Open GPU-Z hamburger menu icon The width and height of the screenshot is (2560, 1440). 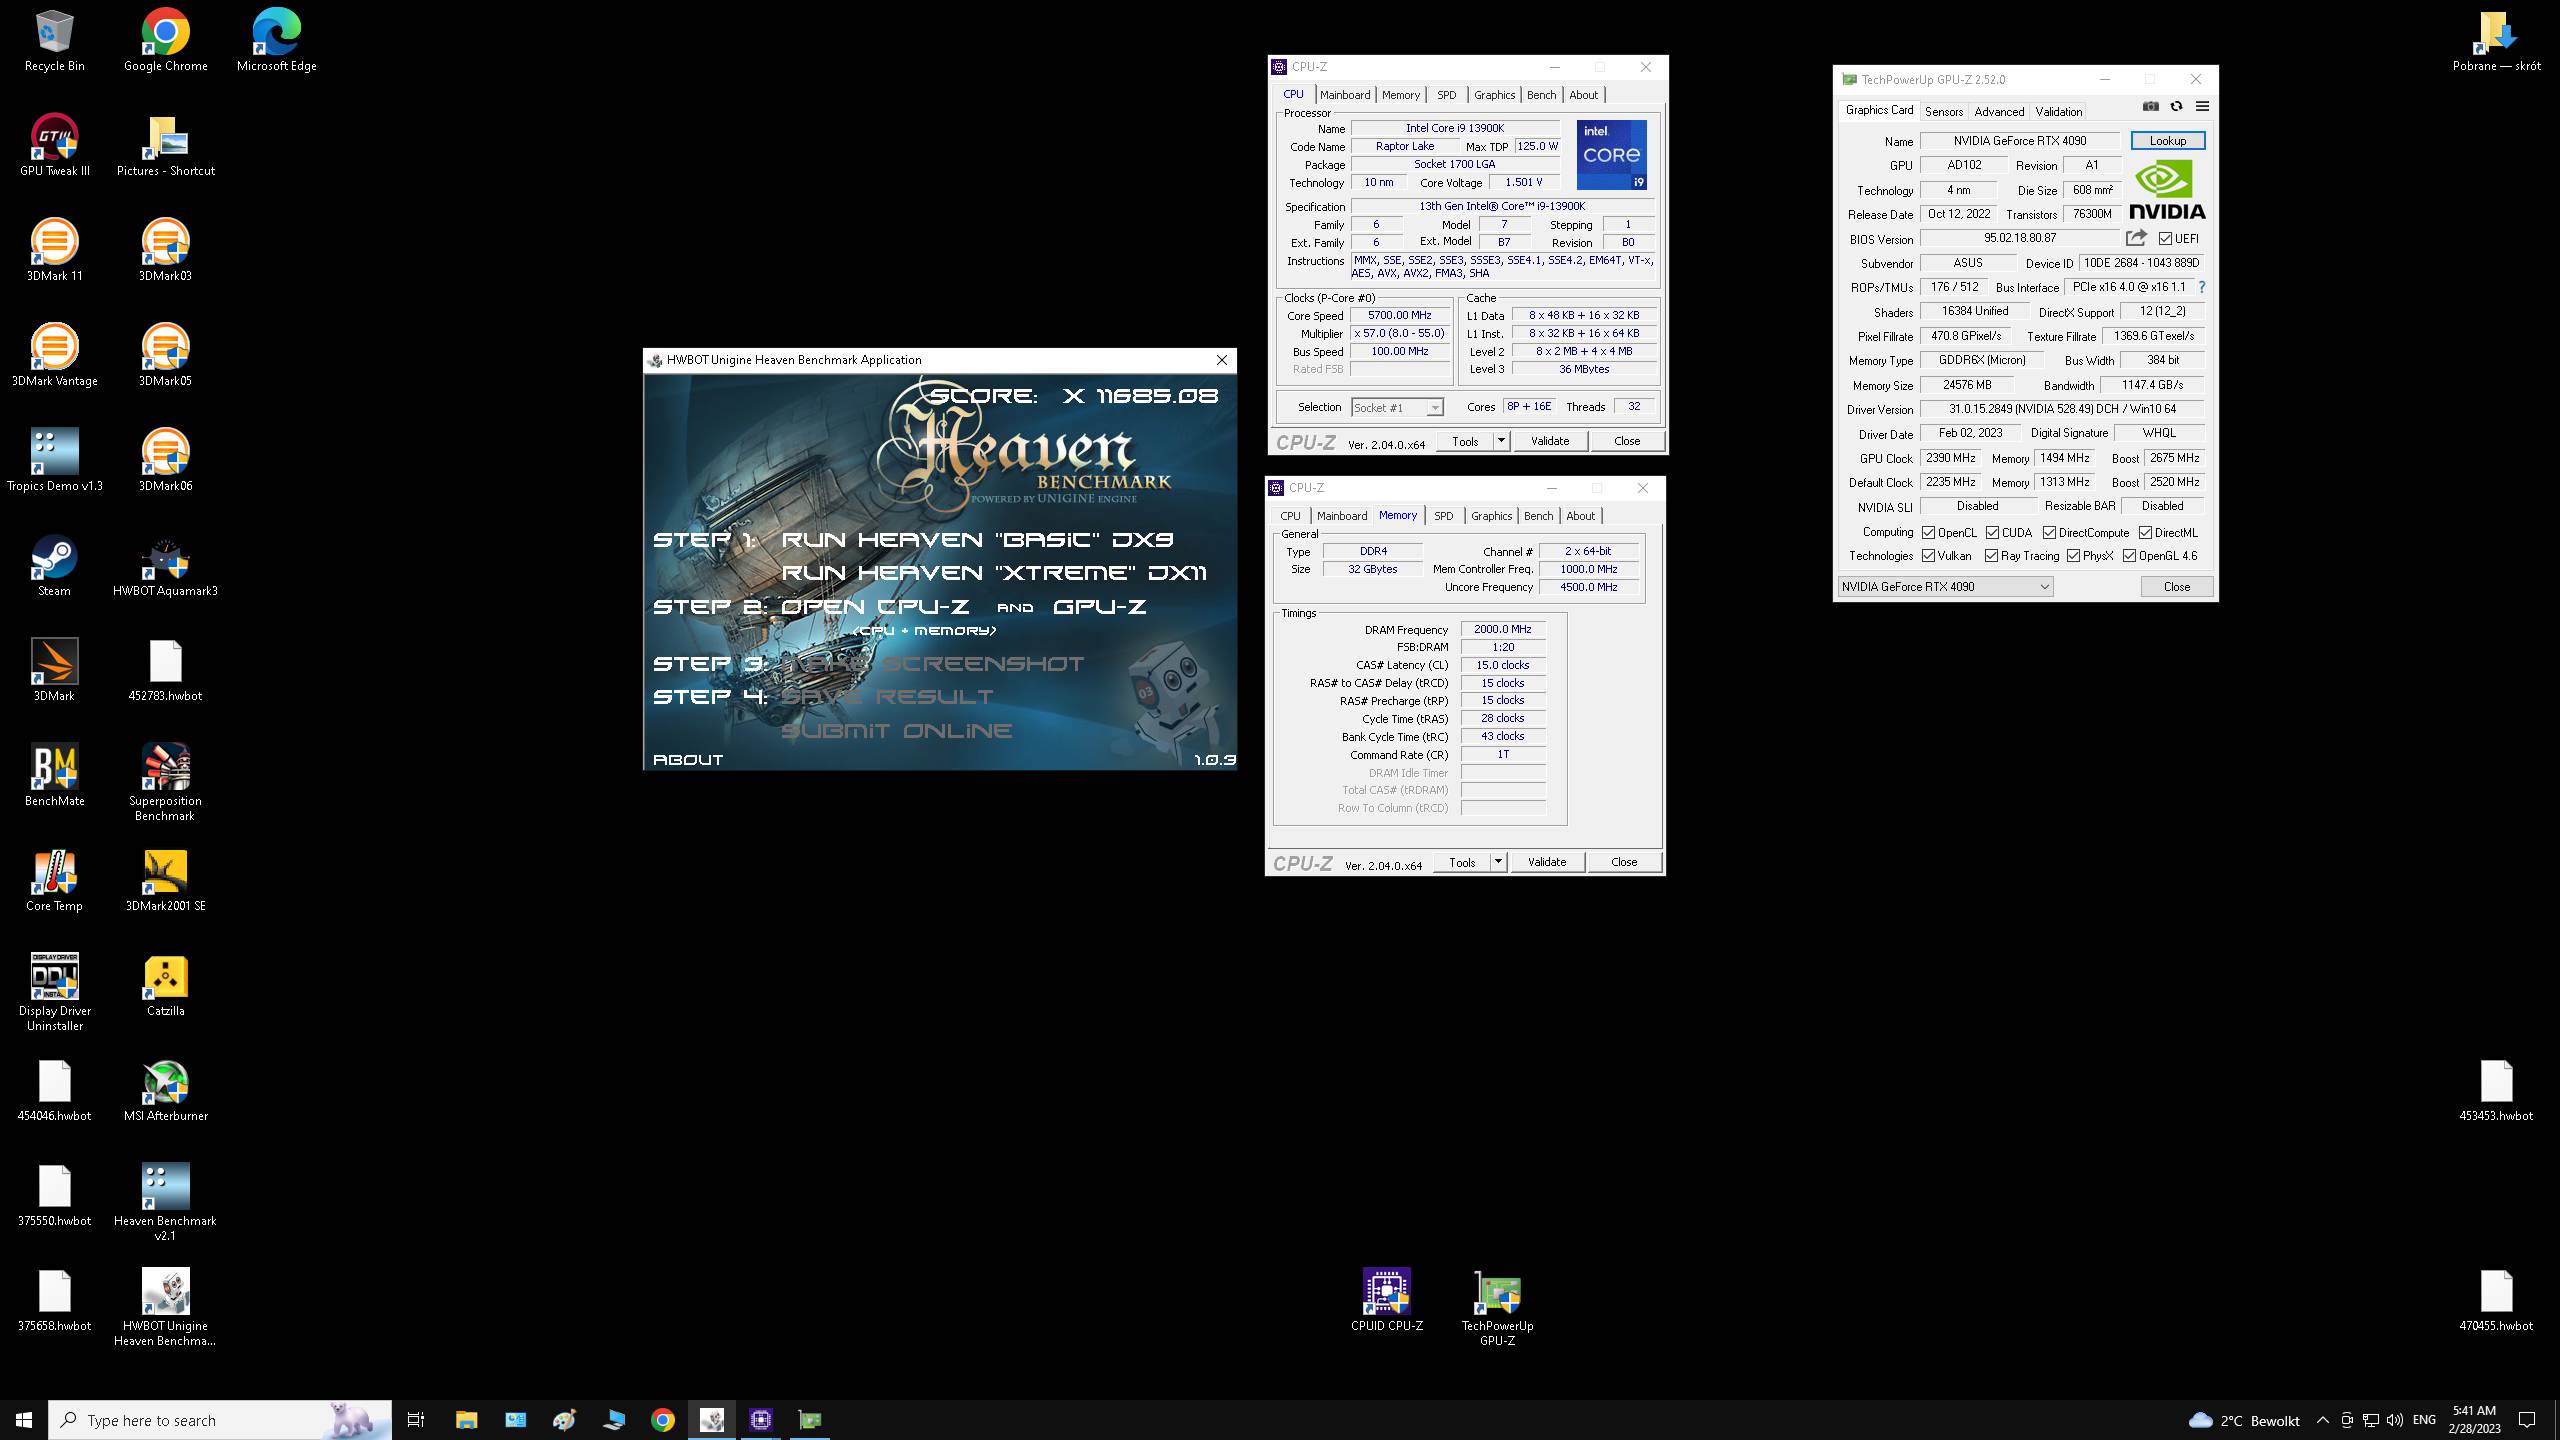pyautogui.click(x=2202, y=107)
